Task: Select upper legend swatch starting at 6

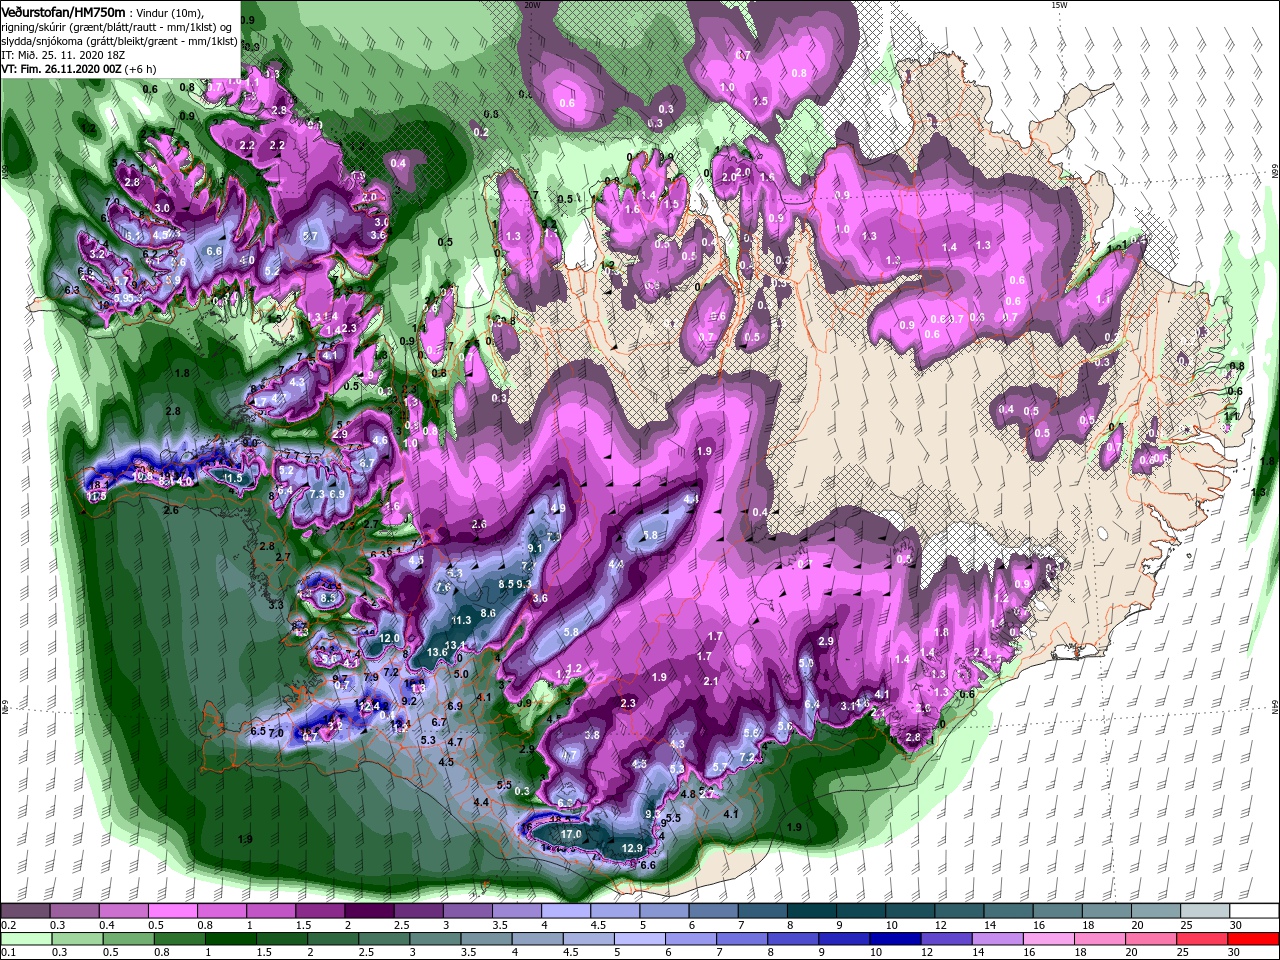Action: 714,911
